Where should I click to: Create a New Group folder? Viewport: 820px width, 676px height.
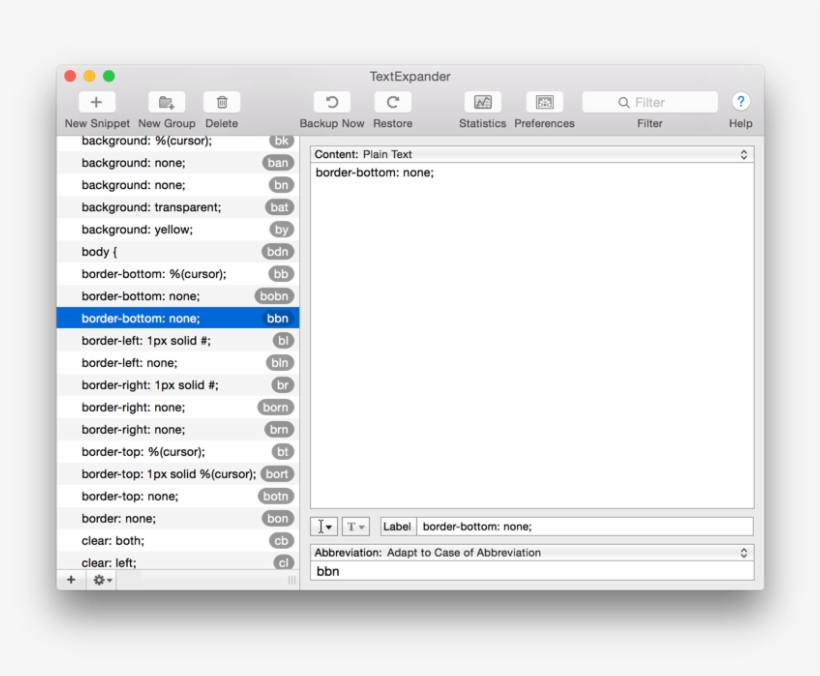(165, 102)
